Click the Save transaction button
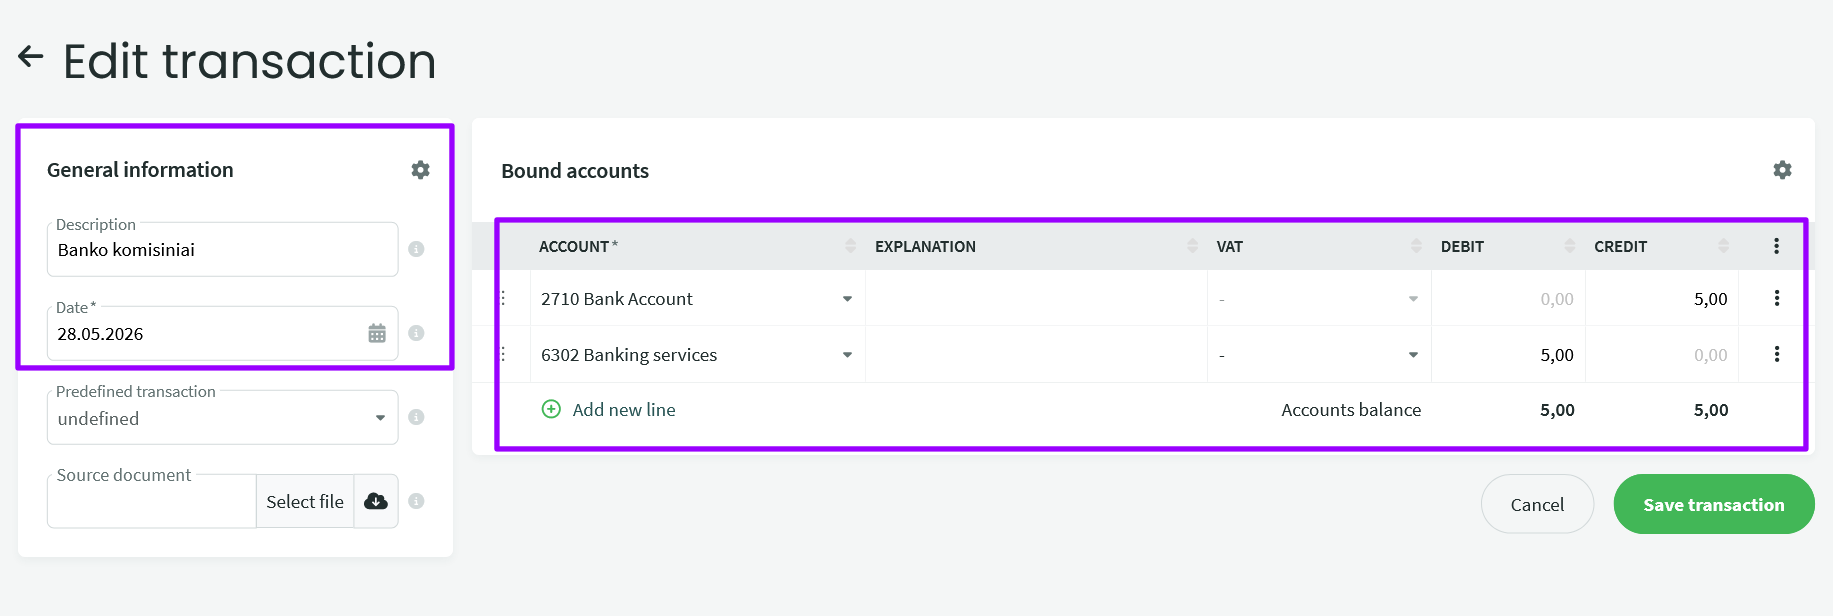This screenshot has height=616, width=1833. point(1714,504)
